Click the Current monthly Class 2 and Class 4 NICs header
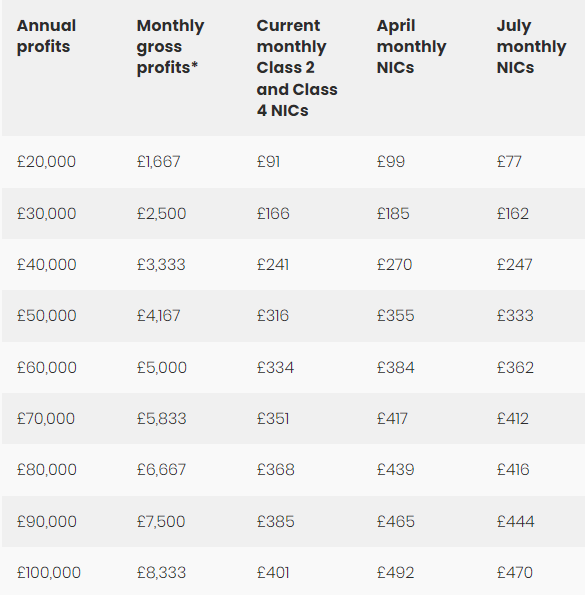This screenshot has height=595, width=585. coord(297,68)
